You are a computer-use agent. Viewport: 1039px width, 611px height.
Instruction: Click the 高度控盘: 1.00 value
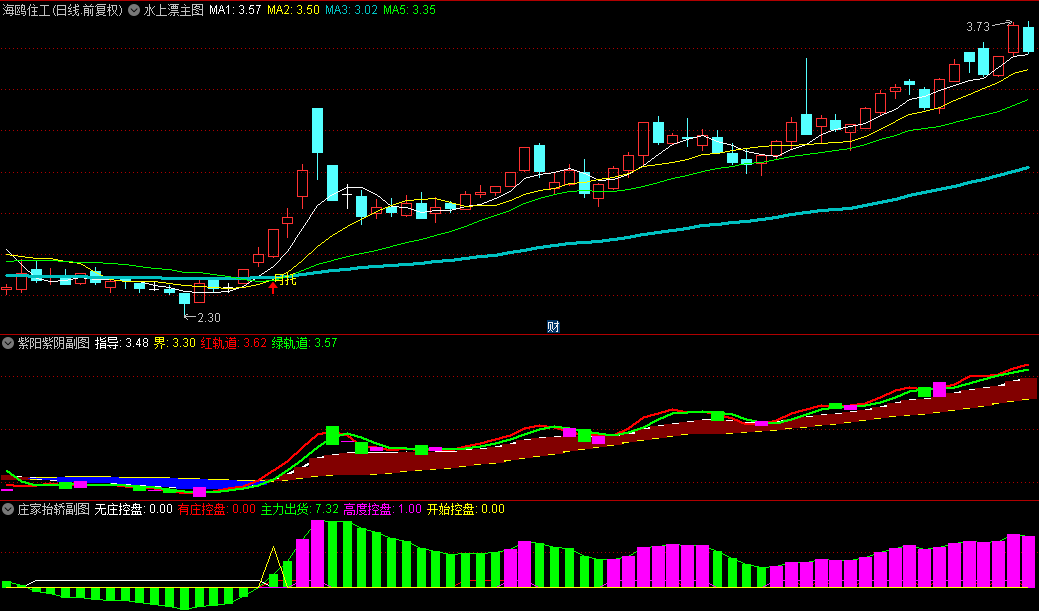(382, 509)
